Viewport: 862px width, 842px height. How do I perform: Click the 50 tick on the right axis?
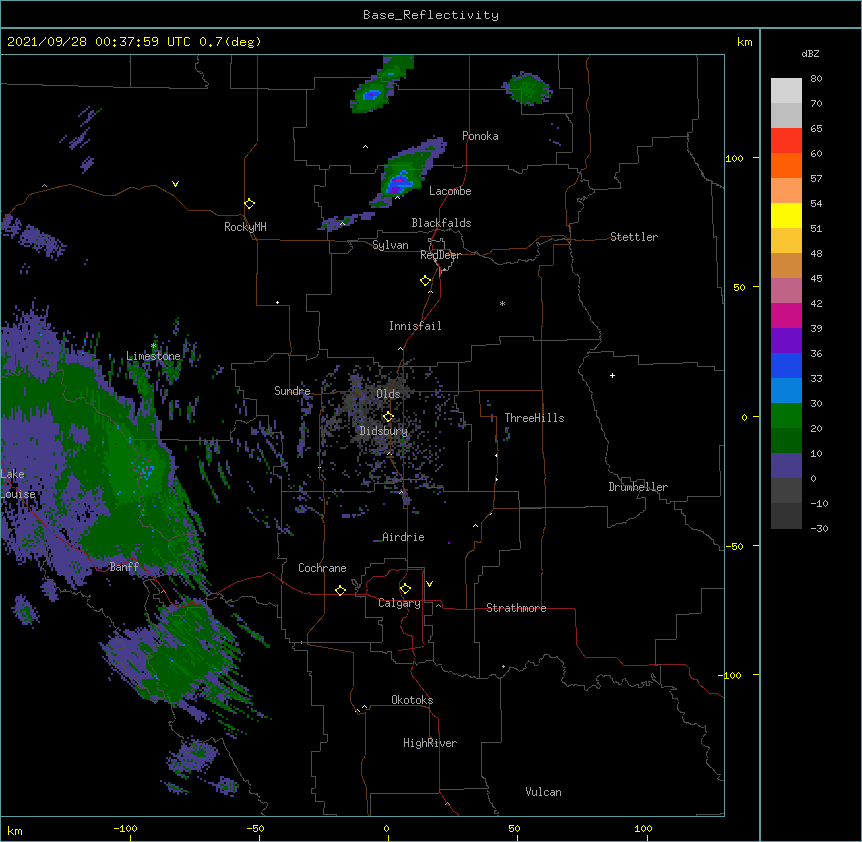(739, 287)
